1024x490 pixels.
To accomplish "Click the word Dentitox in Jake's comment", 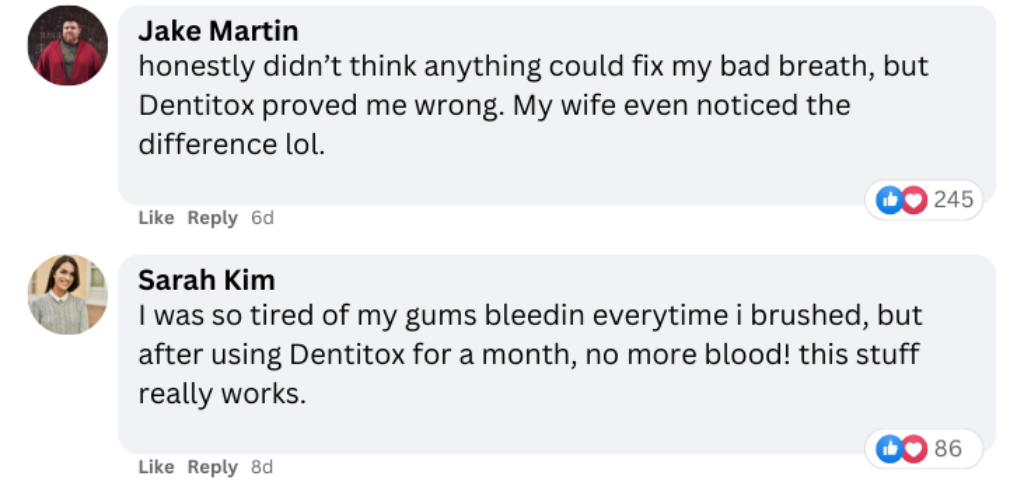I will tap(196, 106).
